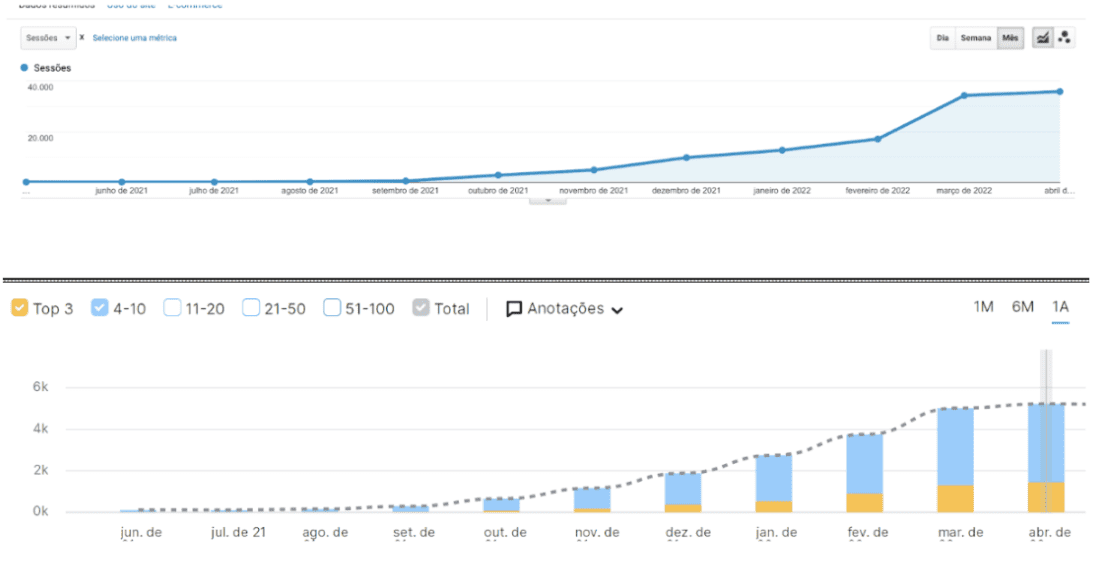Select the 1A time range tab
1095x567 pixels.
(x=1061, y=307)
